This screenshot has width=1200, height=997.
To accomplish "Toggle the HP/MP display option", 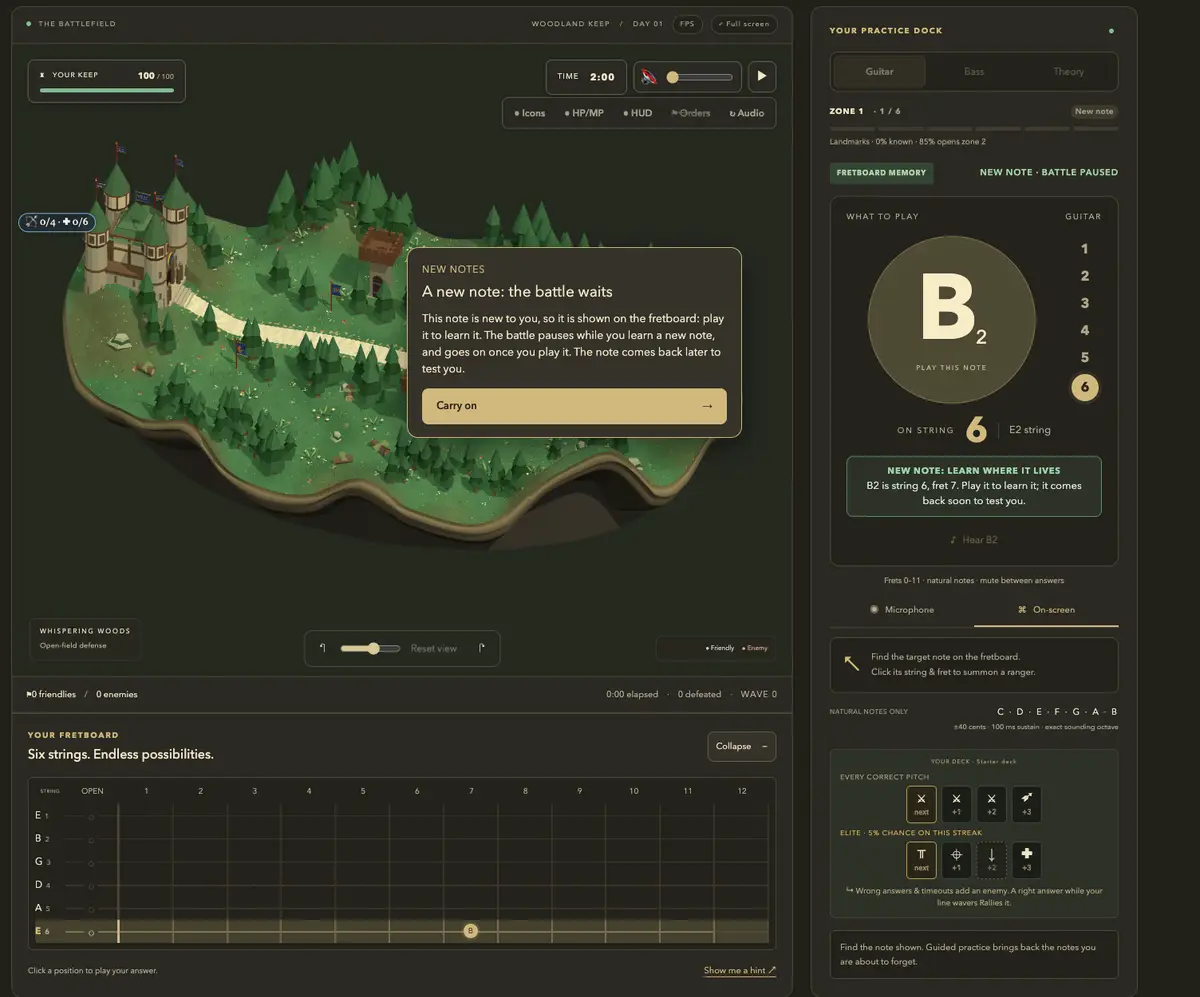I will click(x=584, y=113).
